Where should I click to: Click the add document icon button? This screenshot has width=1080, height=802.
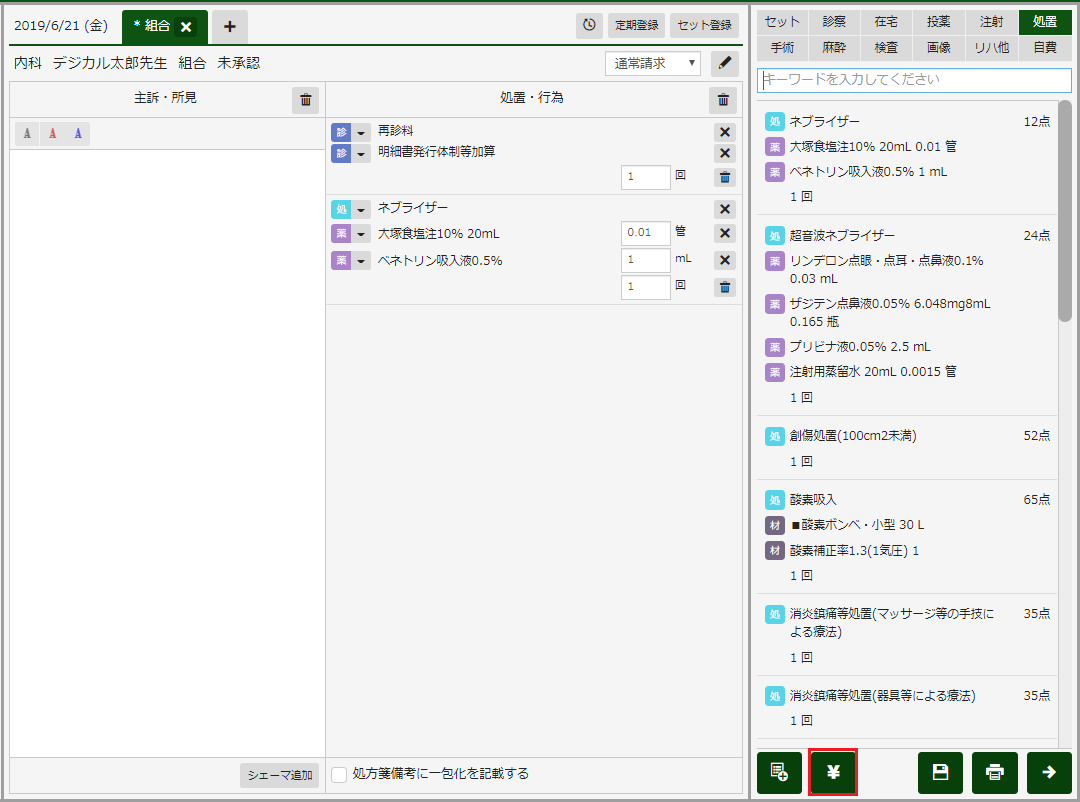click(x=779, y=772)
